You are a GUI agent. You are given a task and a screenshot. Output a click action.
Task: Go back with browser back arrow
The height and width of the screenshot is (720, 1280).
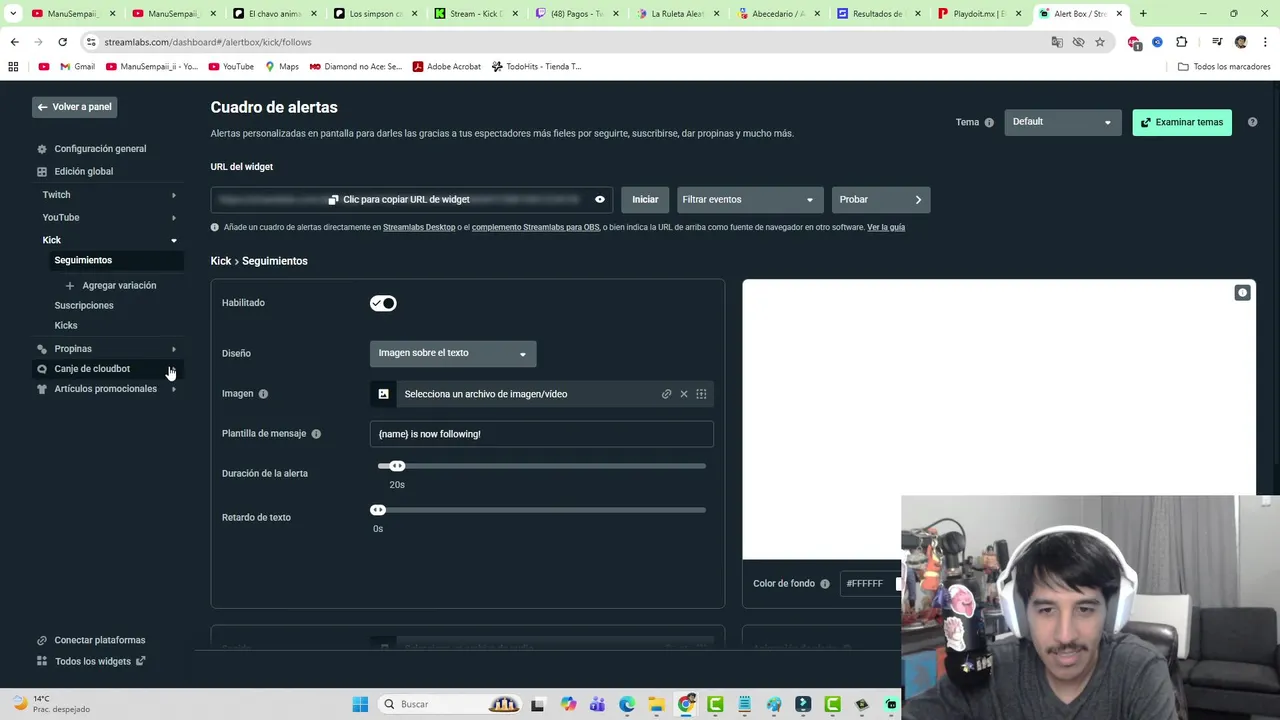click(x=14, y=42)
